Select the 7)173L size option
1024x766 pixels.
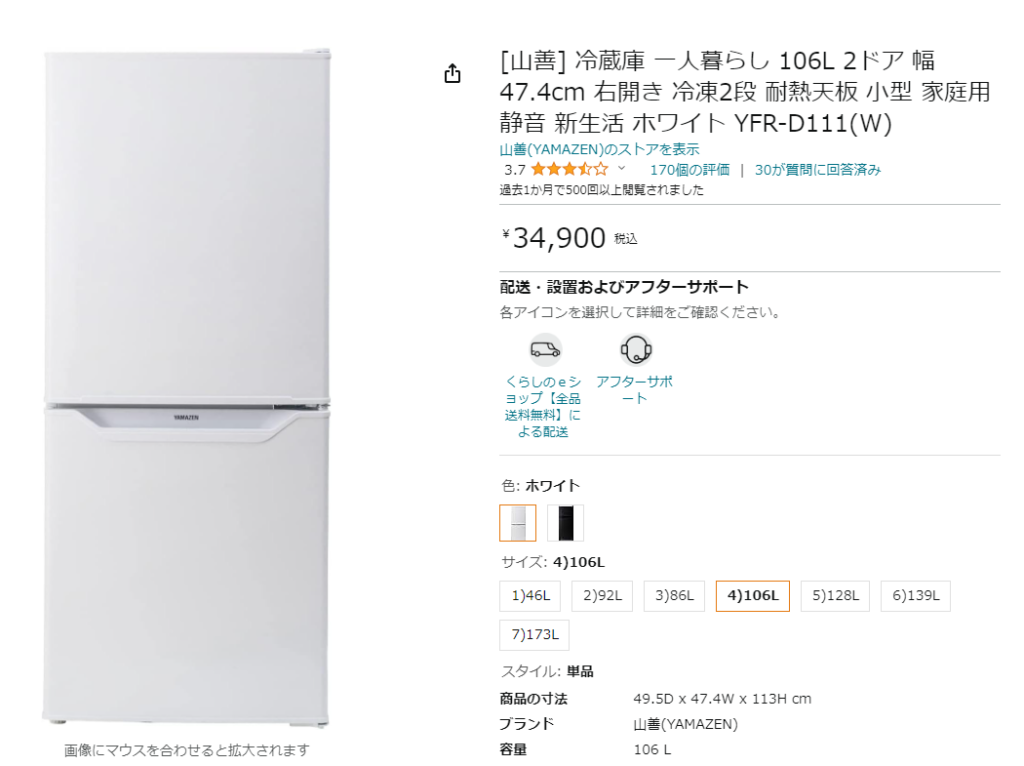pos(534,634)
